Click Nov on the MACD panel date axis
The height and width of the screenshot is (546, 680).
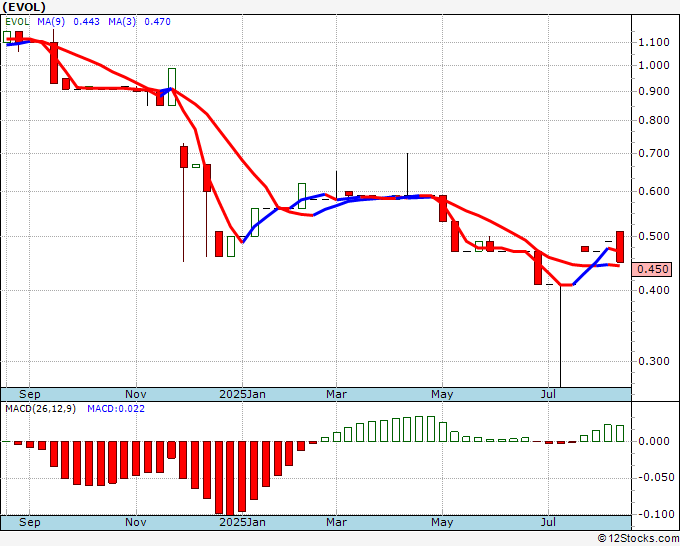136,522
